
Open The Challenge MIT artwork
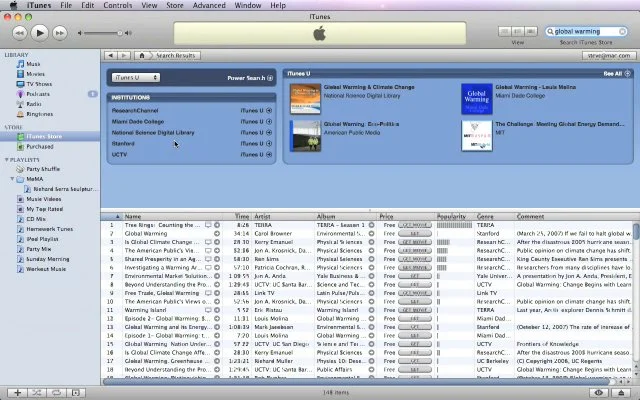(x=477, y=136)
